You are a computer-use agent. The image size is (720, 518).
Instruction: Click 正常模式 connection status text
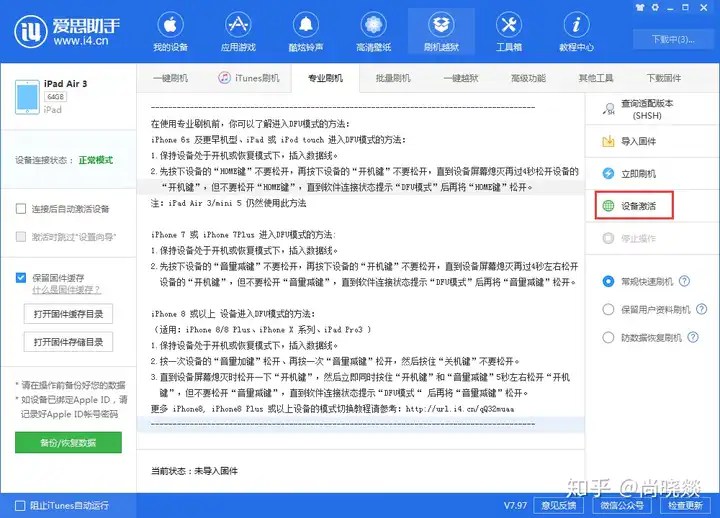pos(96,160)
